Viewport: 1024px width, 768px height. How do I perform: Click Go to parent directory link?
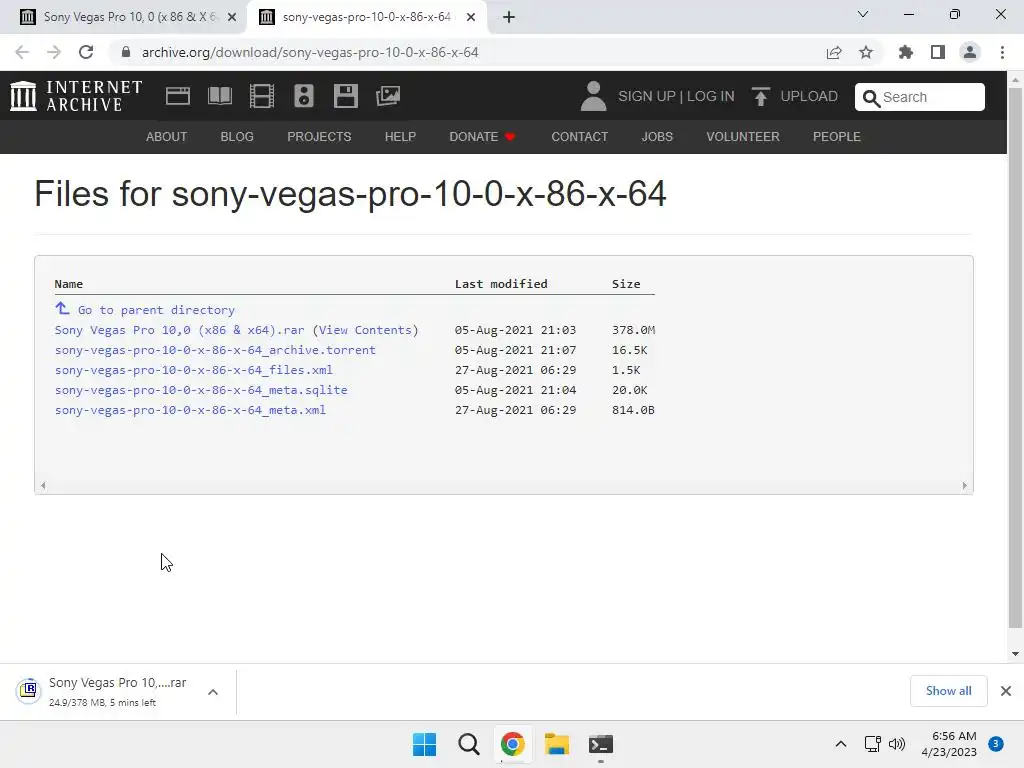[156, 310]
